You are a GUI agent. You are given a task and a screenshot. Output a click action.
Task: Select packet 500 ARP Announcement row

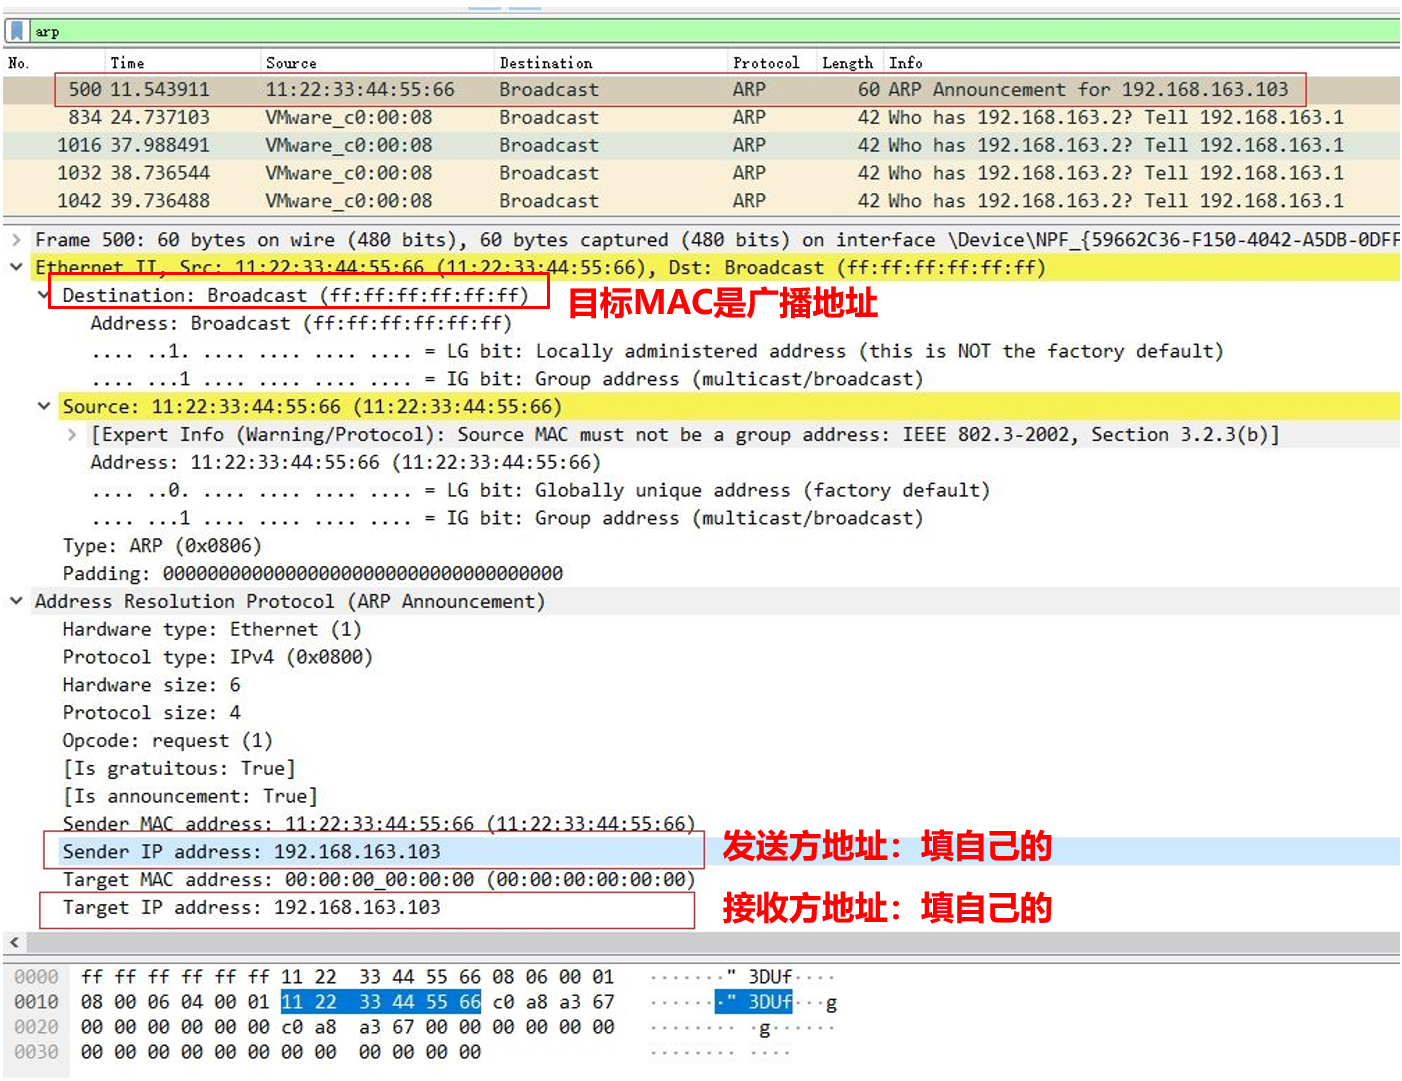tap(701, 90)
